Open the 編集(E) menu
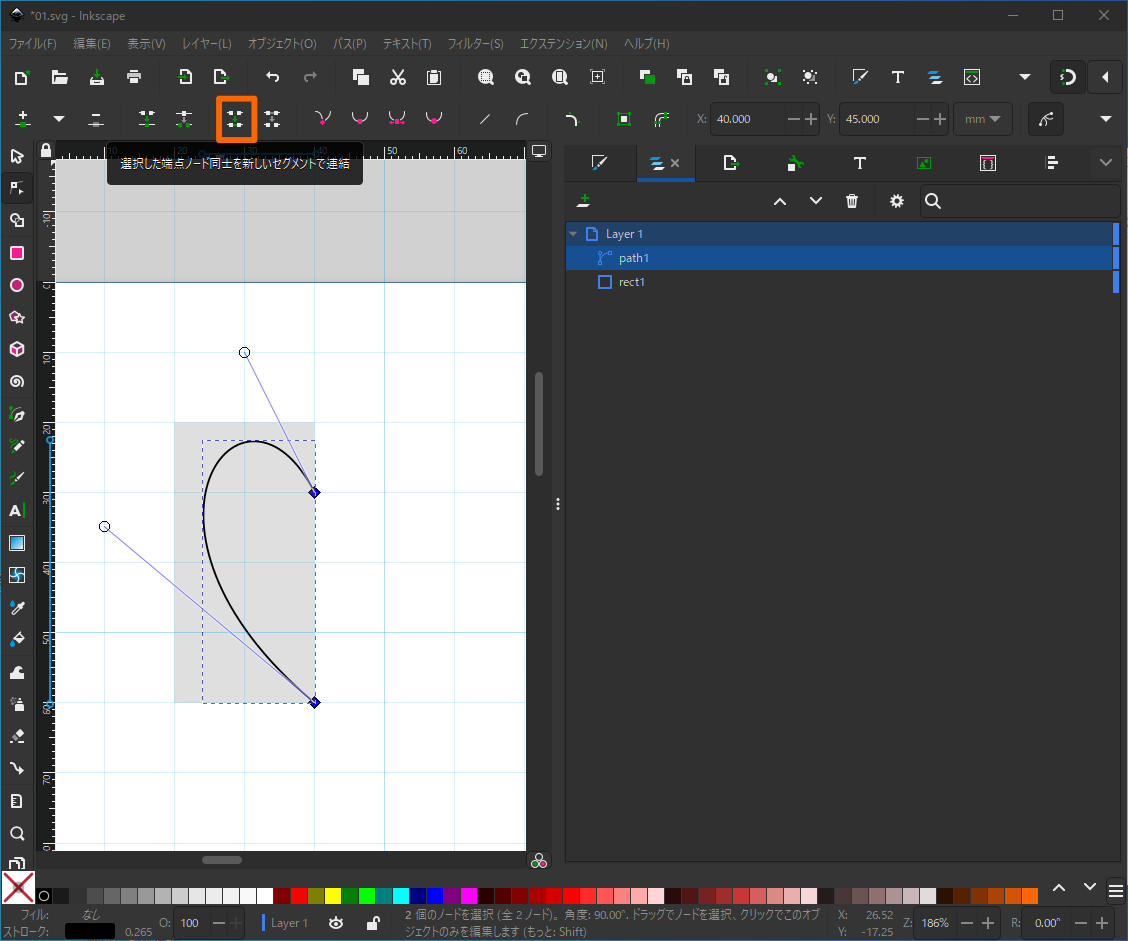 91,43
